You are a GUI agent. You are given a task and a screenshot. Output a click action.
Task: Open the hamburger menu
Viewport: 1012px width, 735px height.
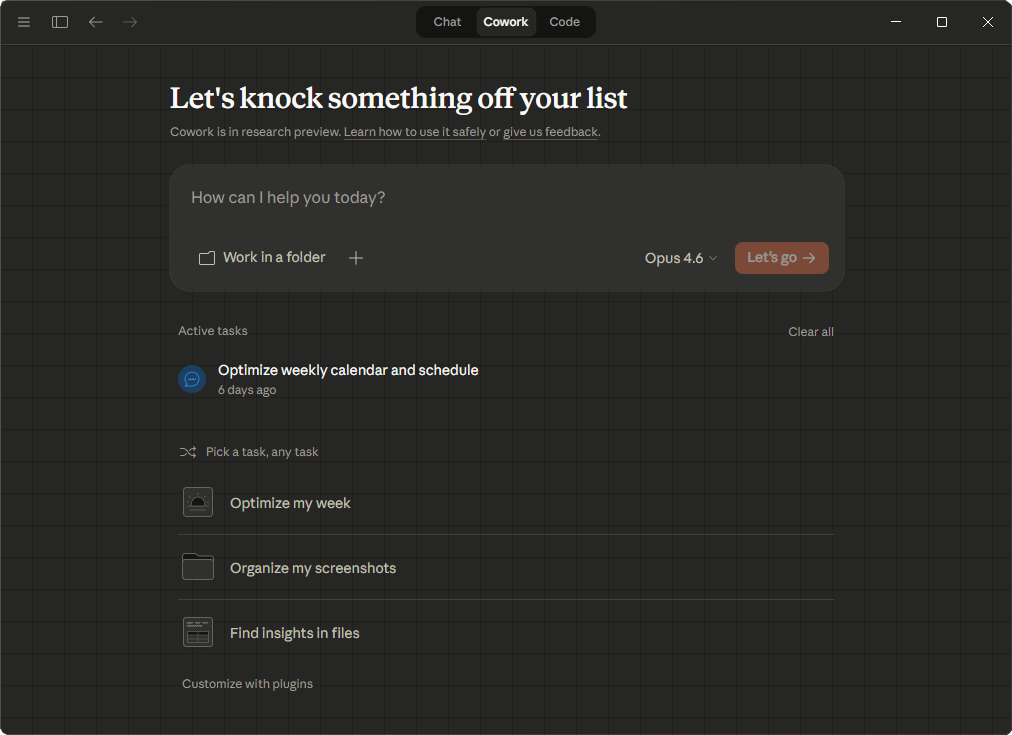pos(23,21)
